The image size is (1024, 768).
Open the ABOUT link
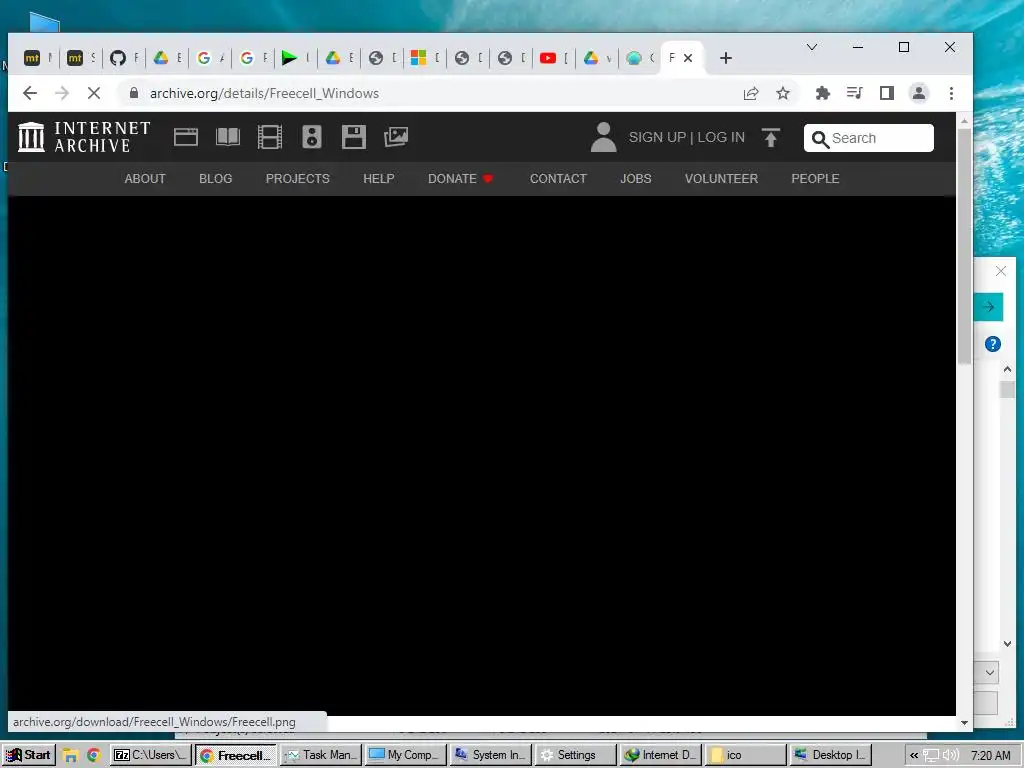click(x=145, y=178)
